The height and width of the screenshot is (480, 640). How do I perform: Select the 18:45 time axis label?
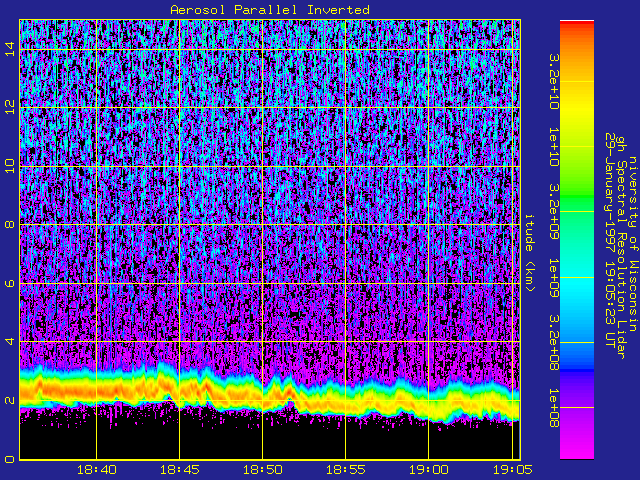point(180,470)
